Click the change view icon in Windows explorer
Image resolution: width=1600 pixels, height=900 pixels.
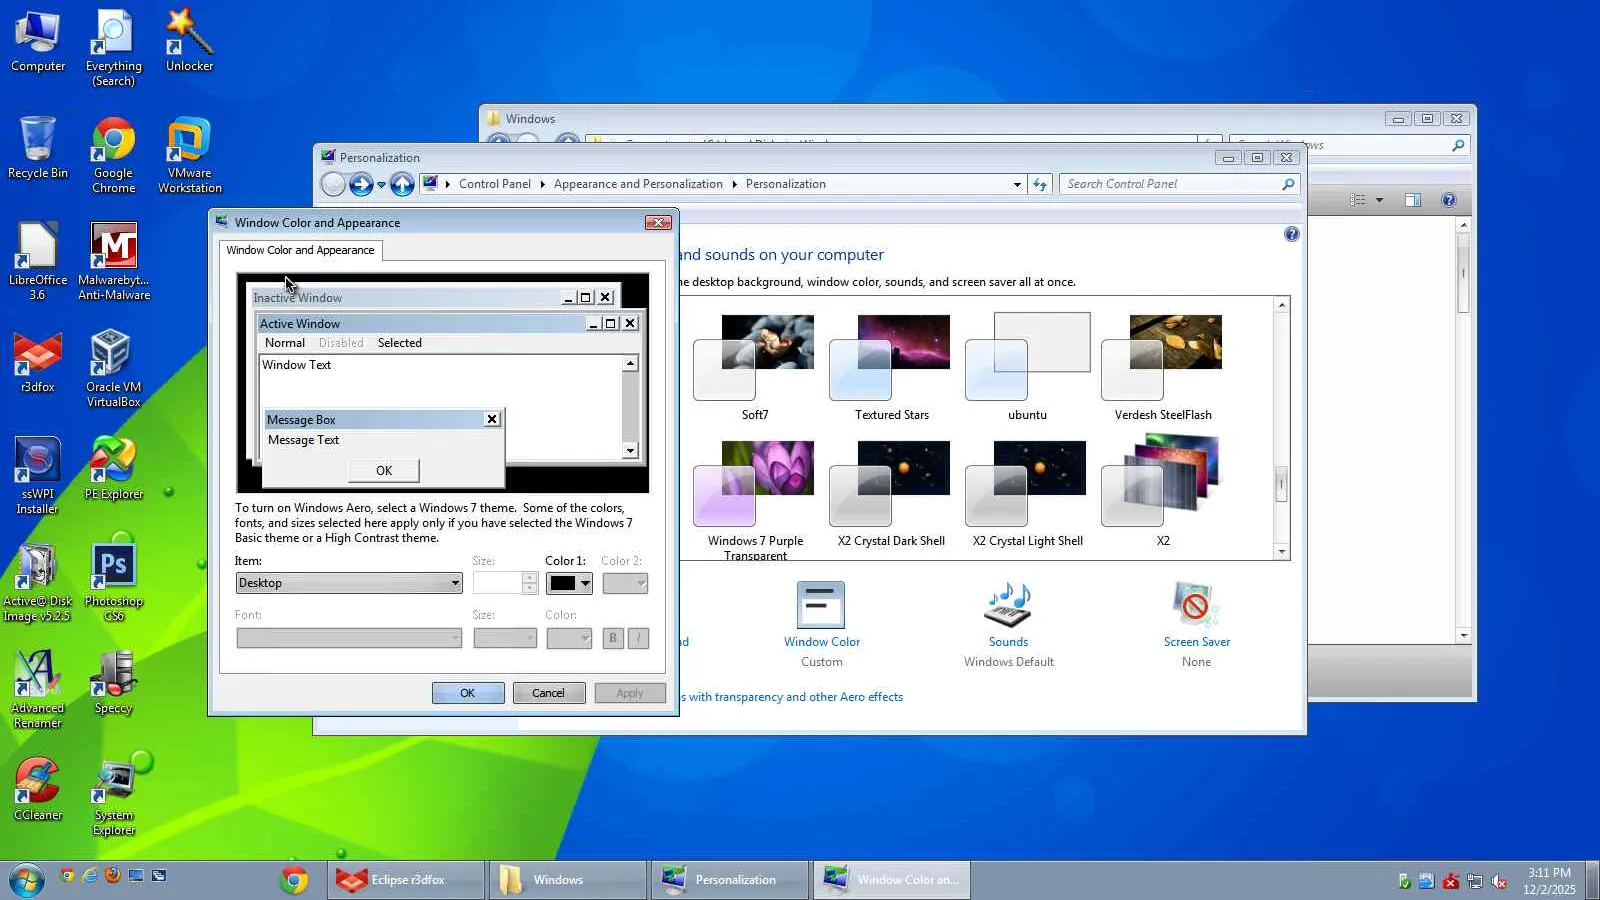pos(1357,200)
